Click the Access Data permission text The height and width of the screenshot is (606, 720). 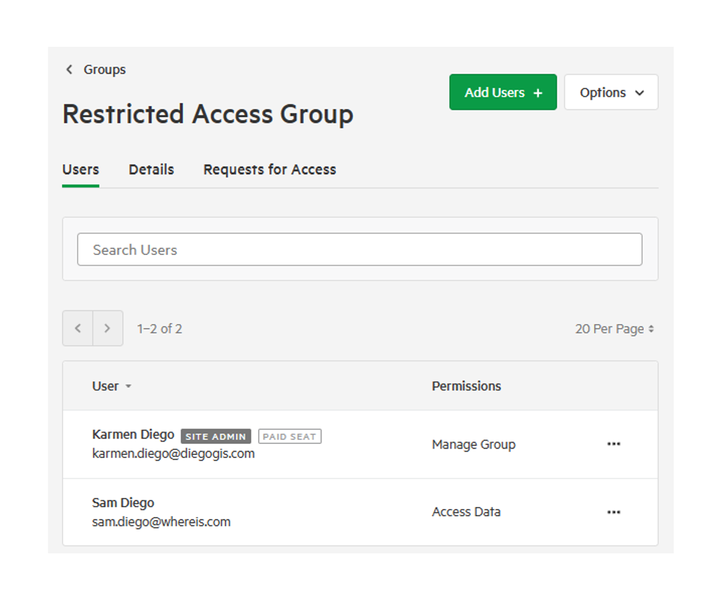pos(466,512)
